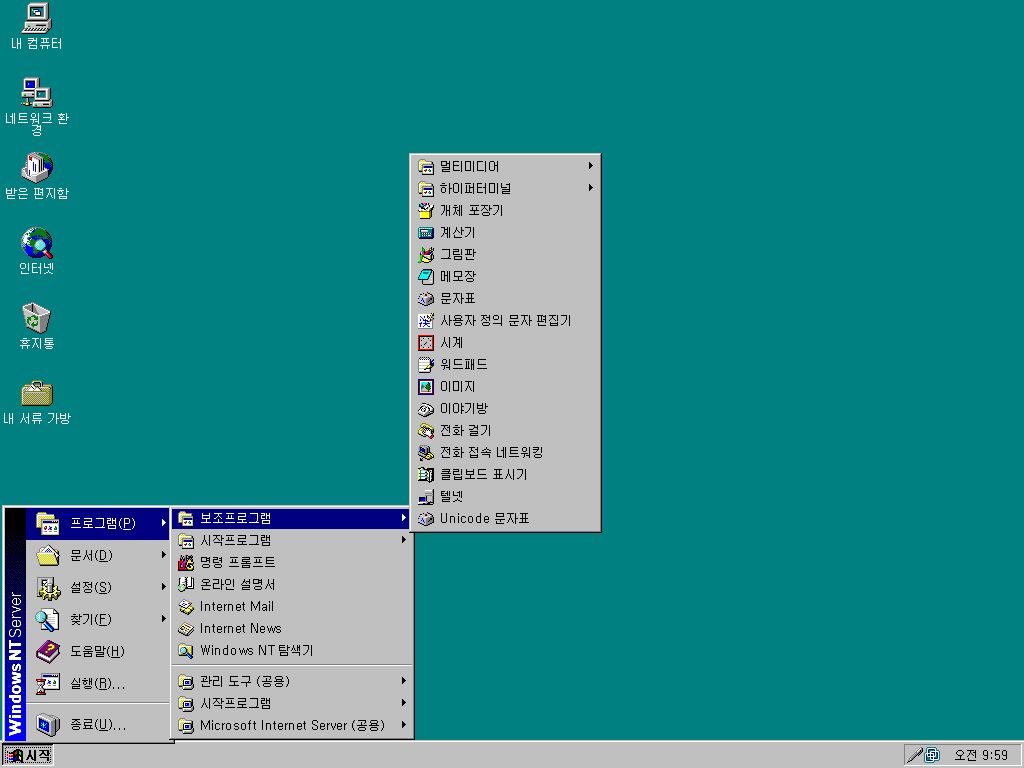Open the 설정(S) Start menu entry
Screen dimensions: 1024x768
coord(98,587)
